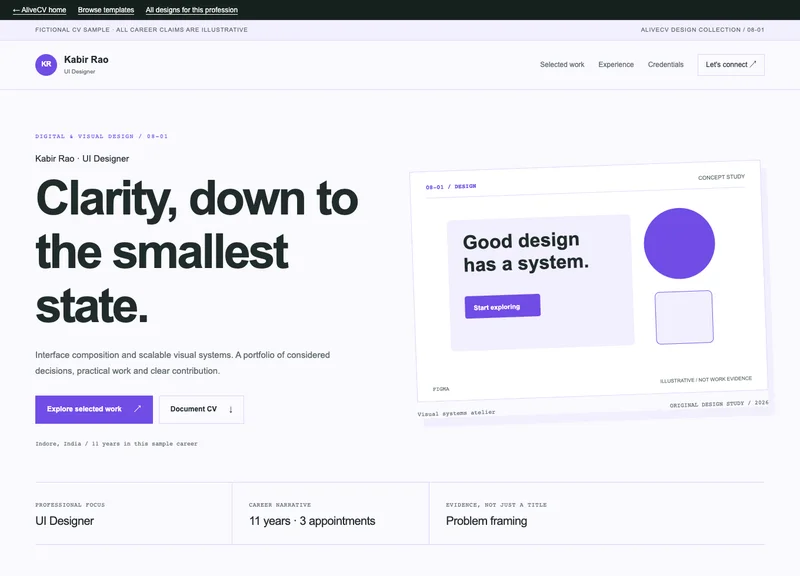Click the arrow icon in Let's connect
Viewport: 800px width, 576px height.
(753, 64)
